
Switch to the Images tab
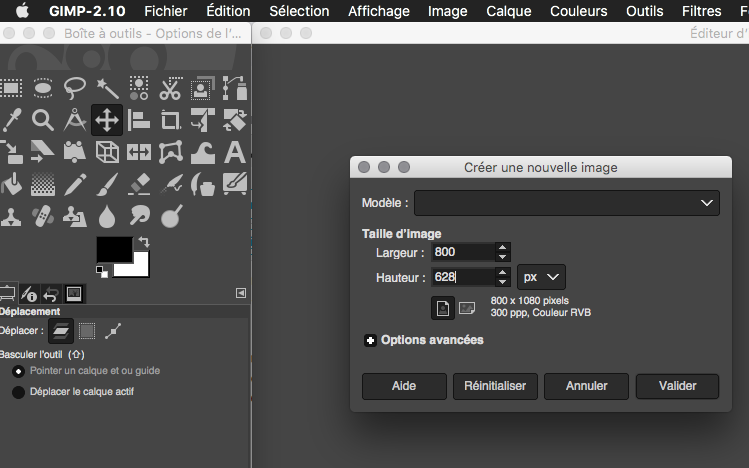tap(74, 294)
